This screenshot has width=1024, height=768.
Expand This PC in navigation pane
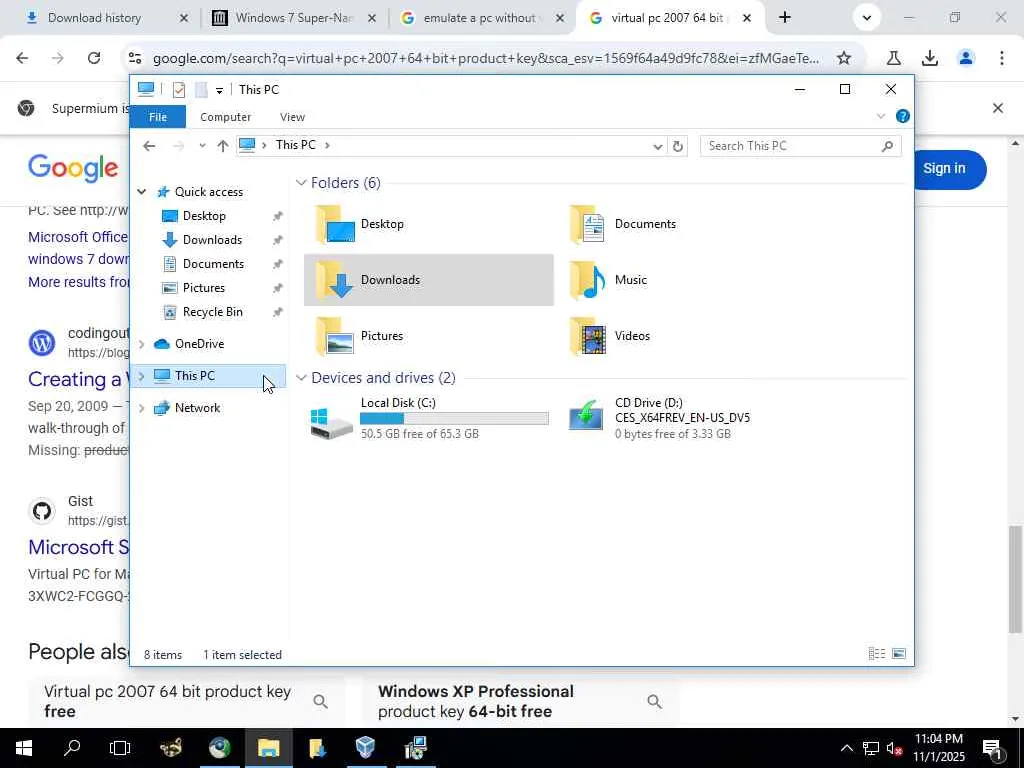point(142,376)
